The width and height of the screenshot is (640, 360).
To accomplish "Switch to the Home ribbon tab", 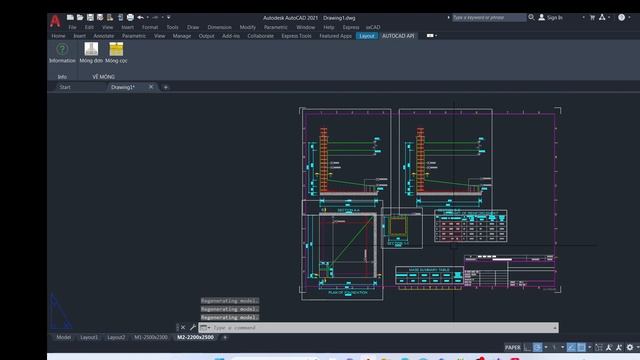I will (x=58, y=36).
